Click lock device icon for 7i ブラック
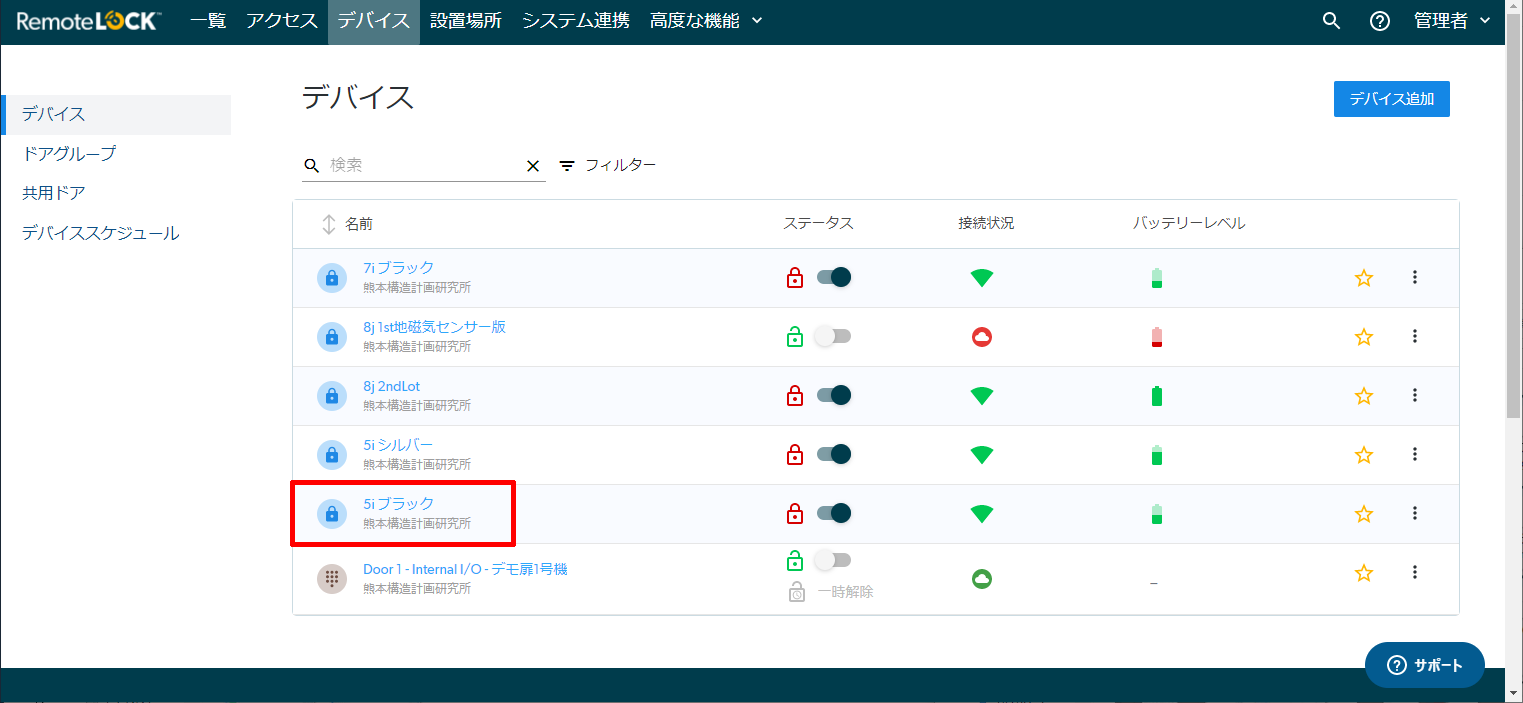This screenshot has height=703, width=1523. (x=332, y=278)
